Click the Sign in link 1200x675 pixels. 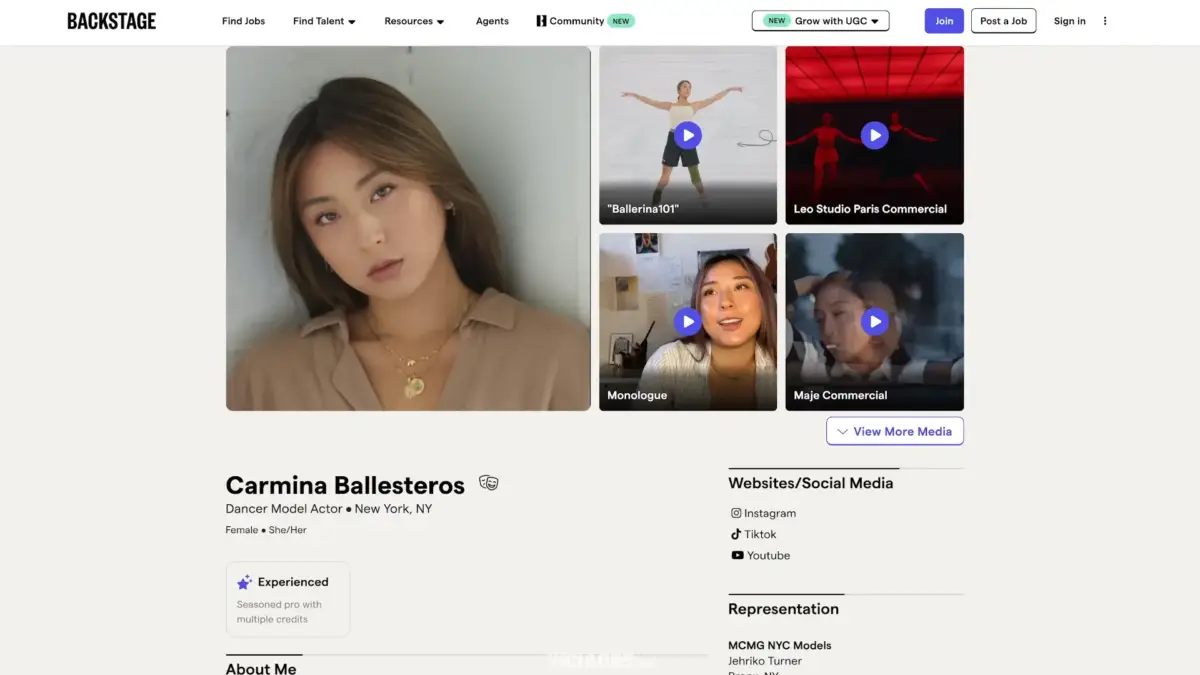coord(1069,21)
